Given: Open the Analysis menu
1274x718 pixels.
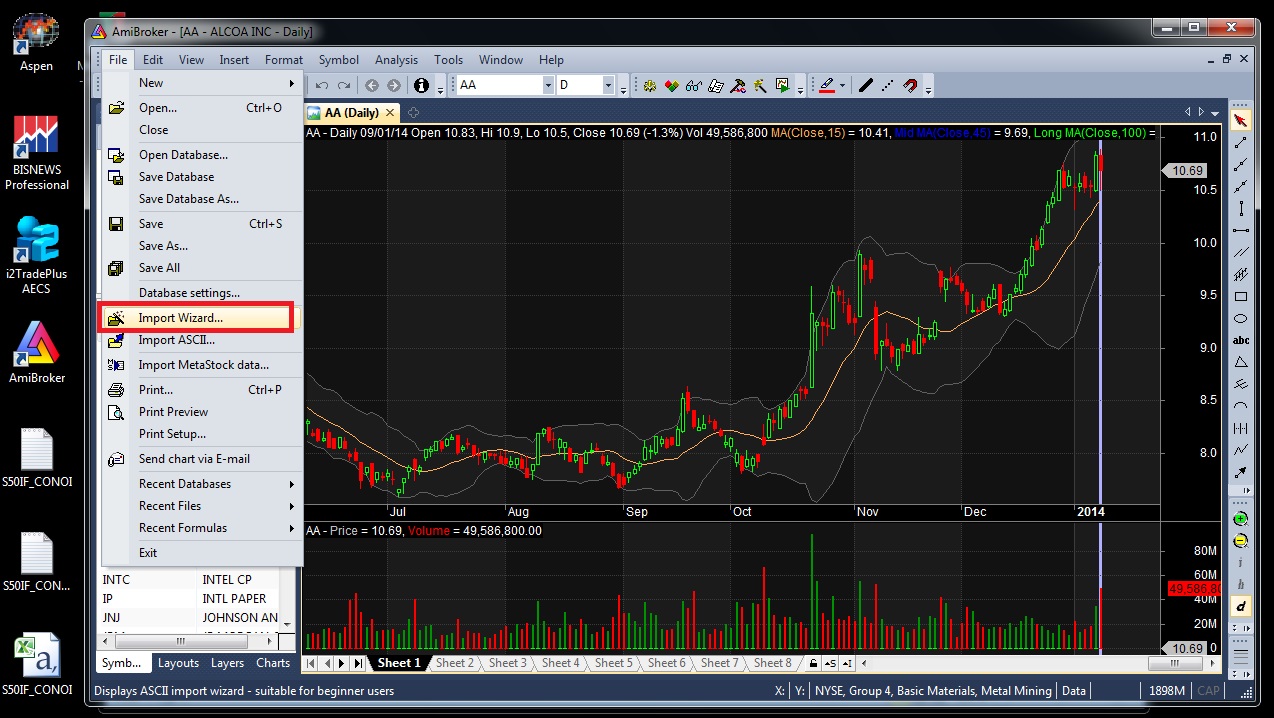Looking at the screenshot, I should 396,60.
